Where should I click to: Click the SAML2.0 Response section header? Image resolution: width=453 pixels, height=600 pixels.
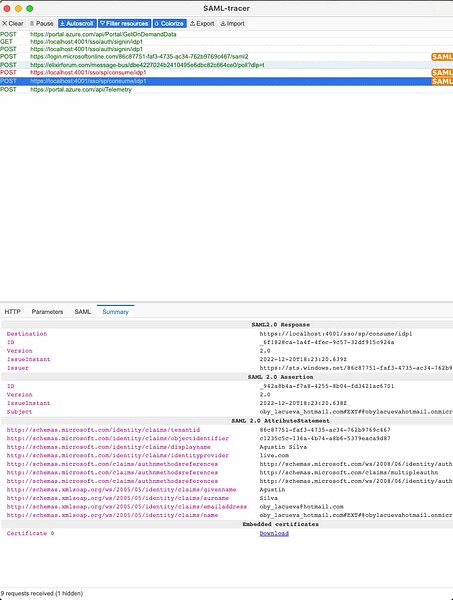[x=280, y=325]
